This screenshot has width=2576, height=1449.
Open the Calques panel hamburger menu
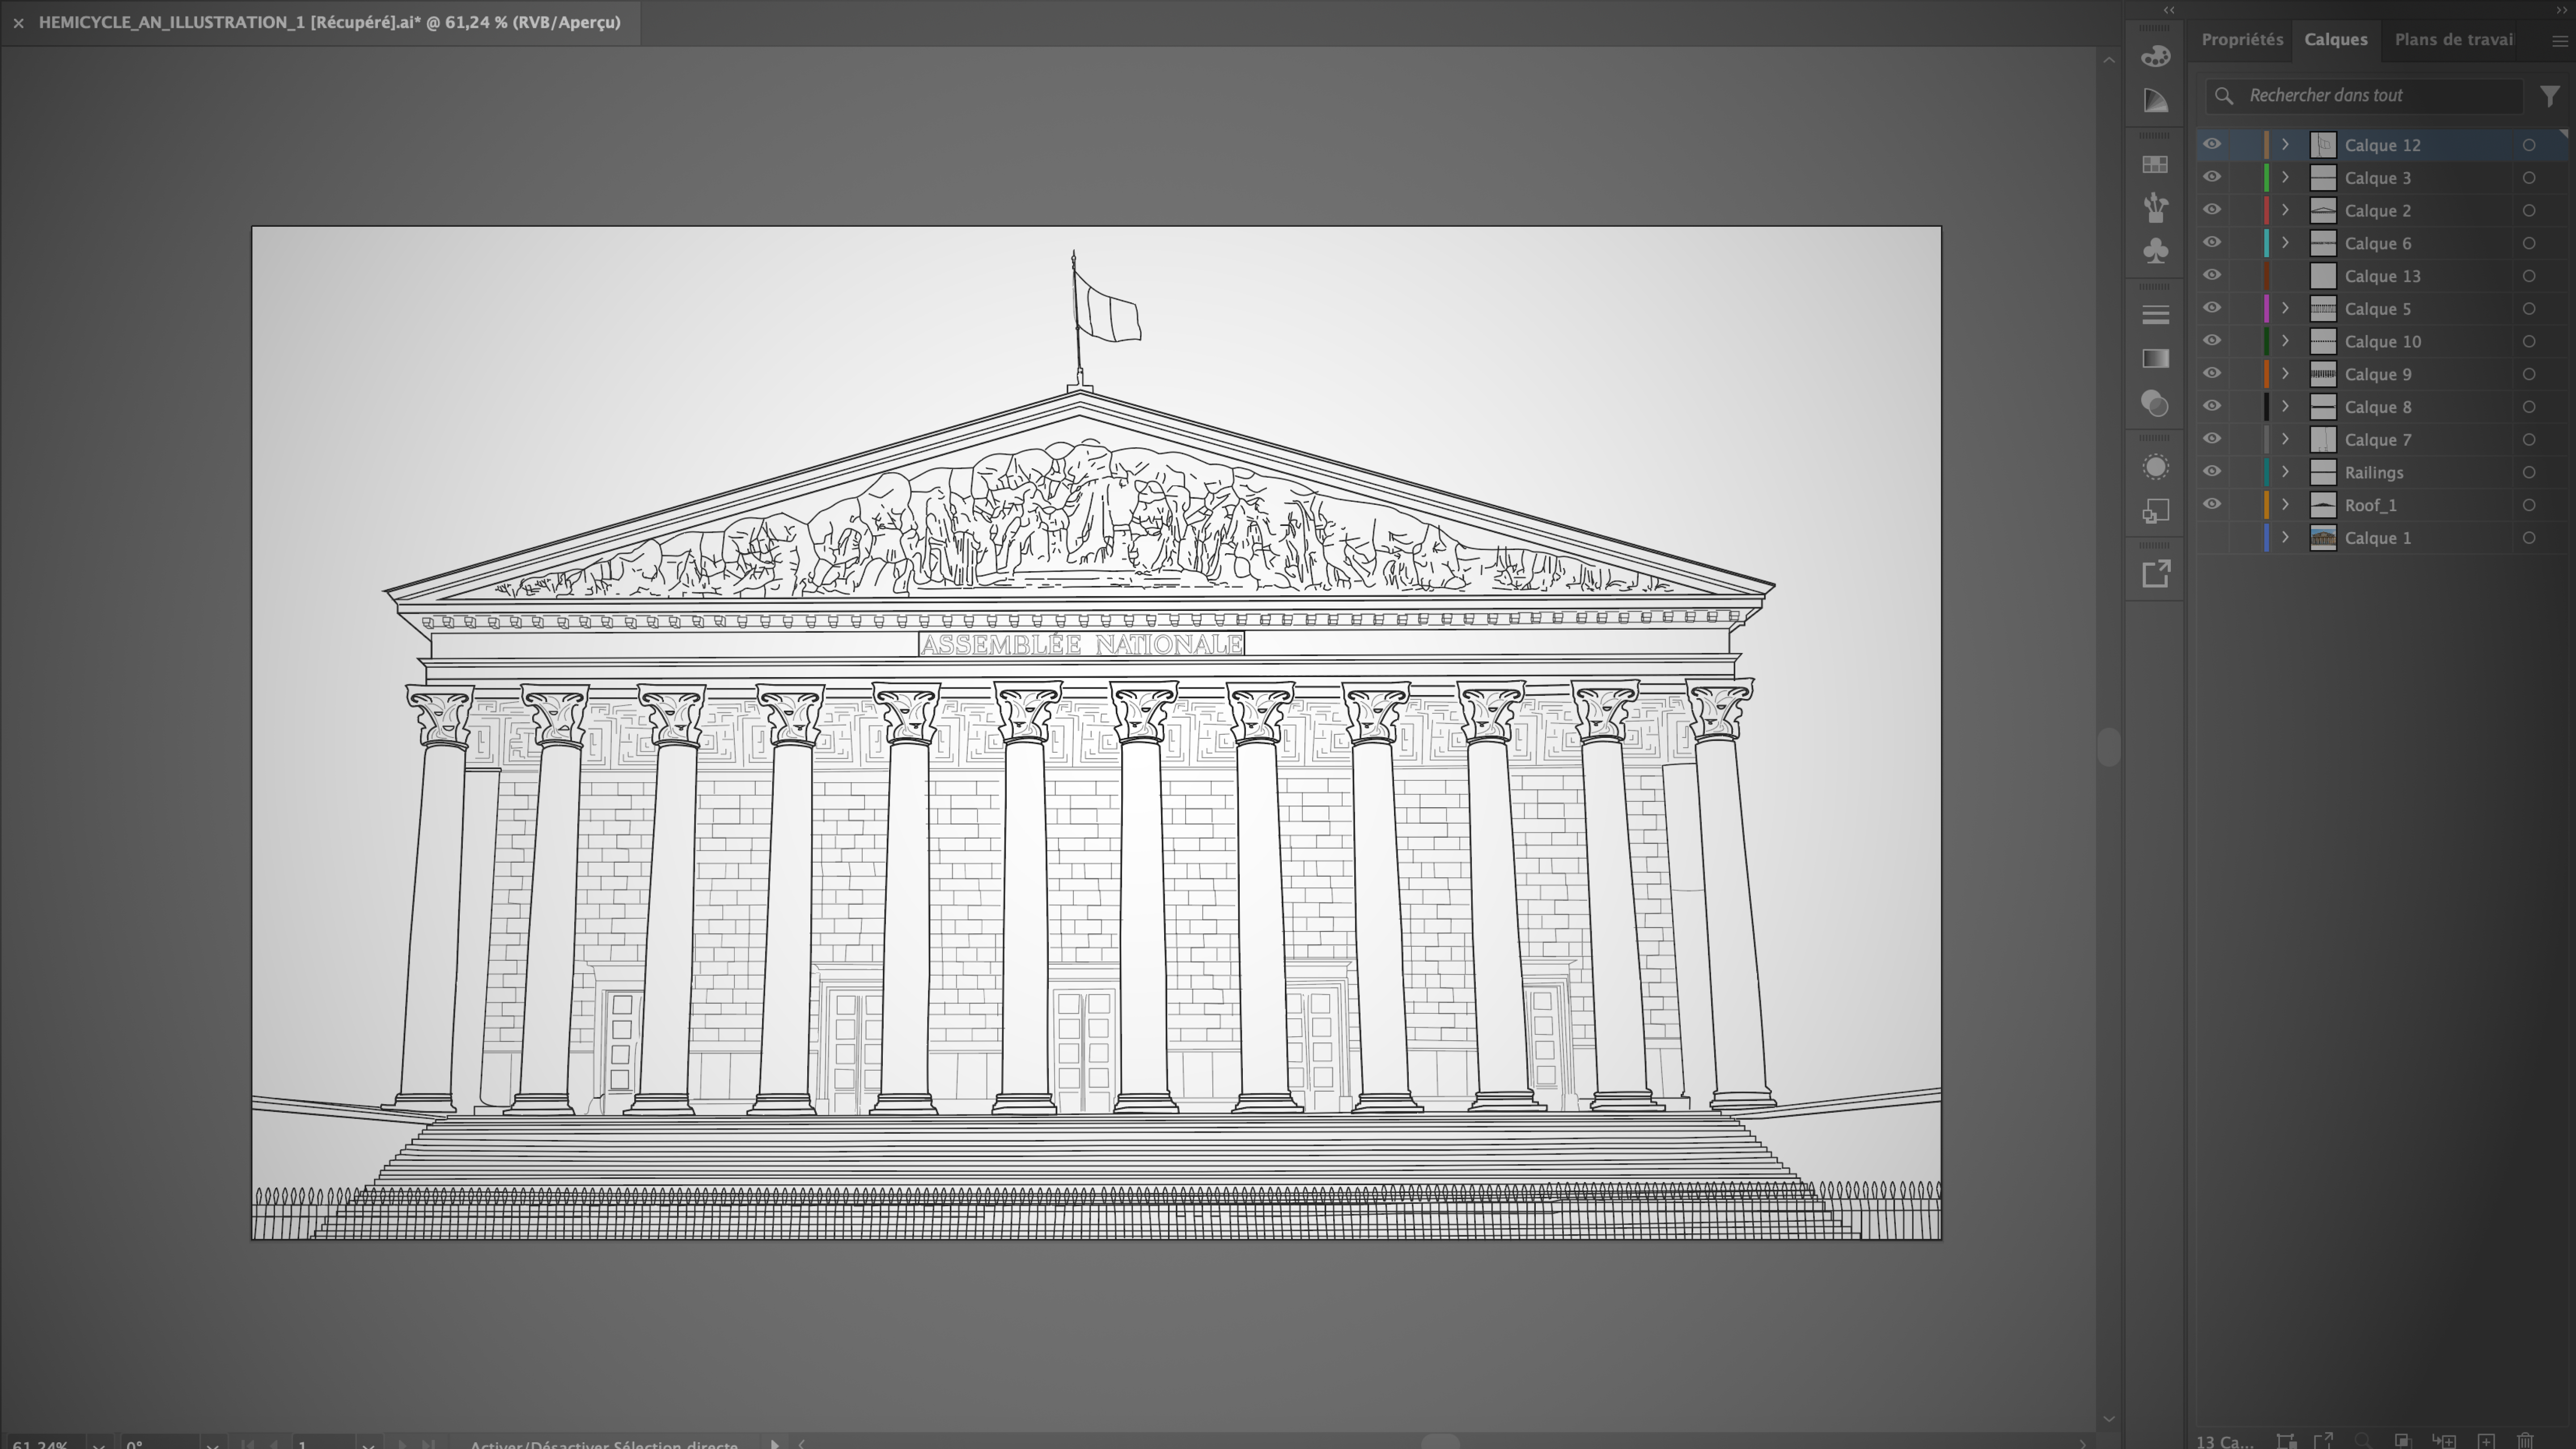pyautogui.click(x=2559, y=41)
